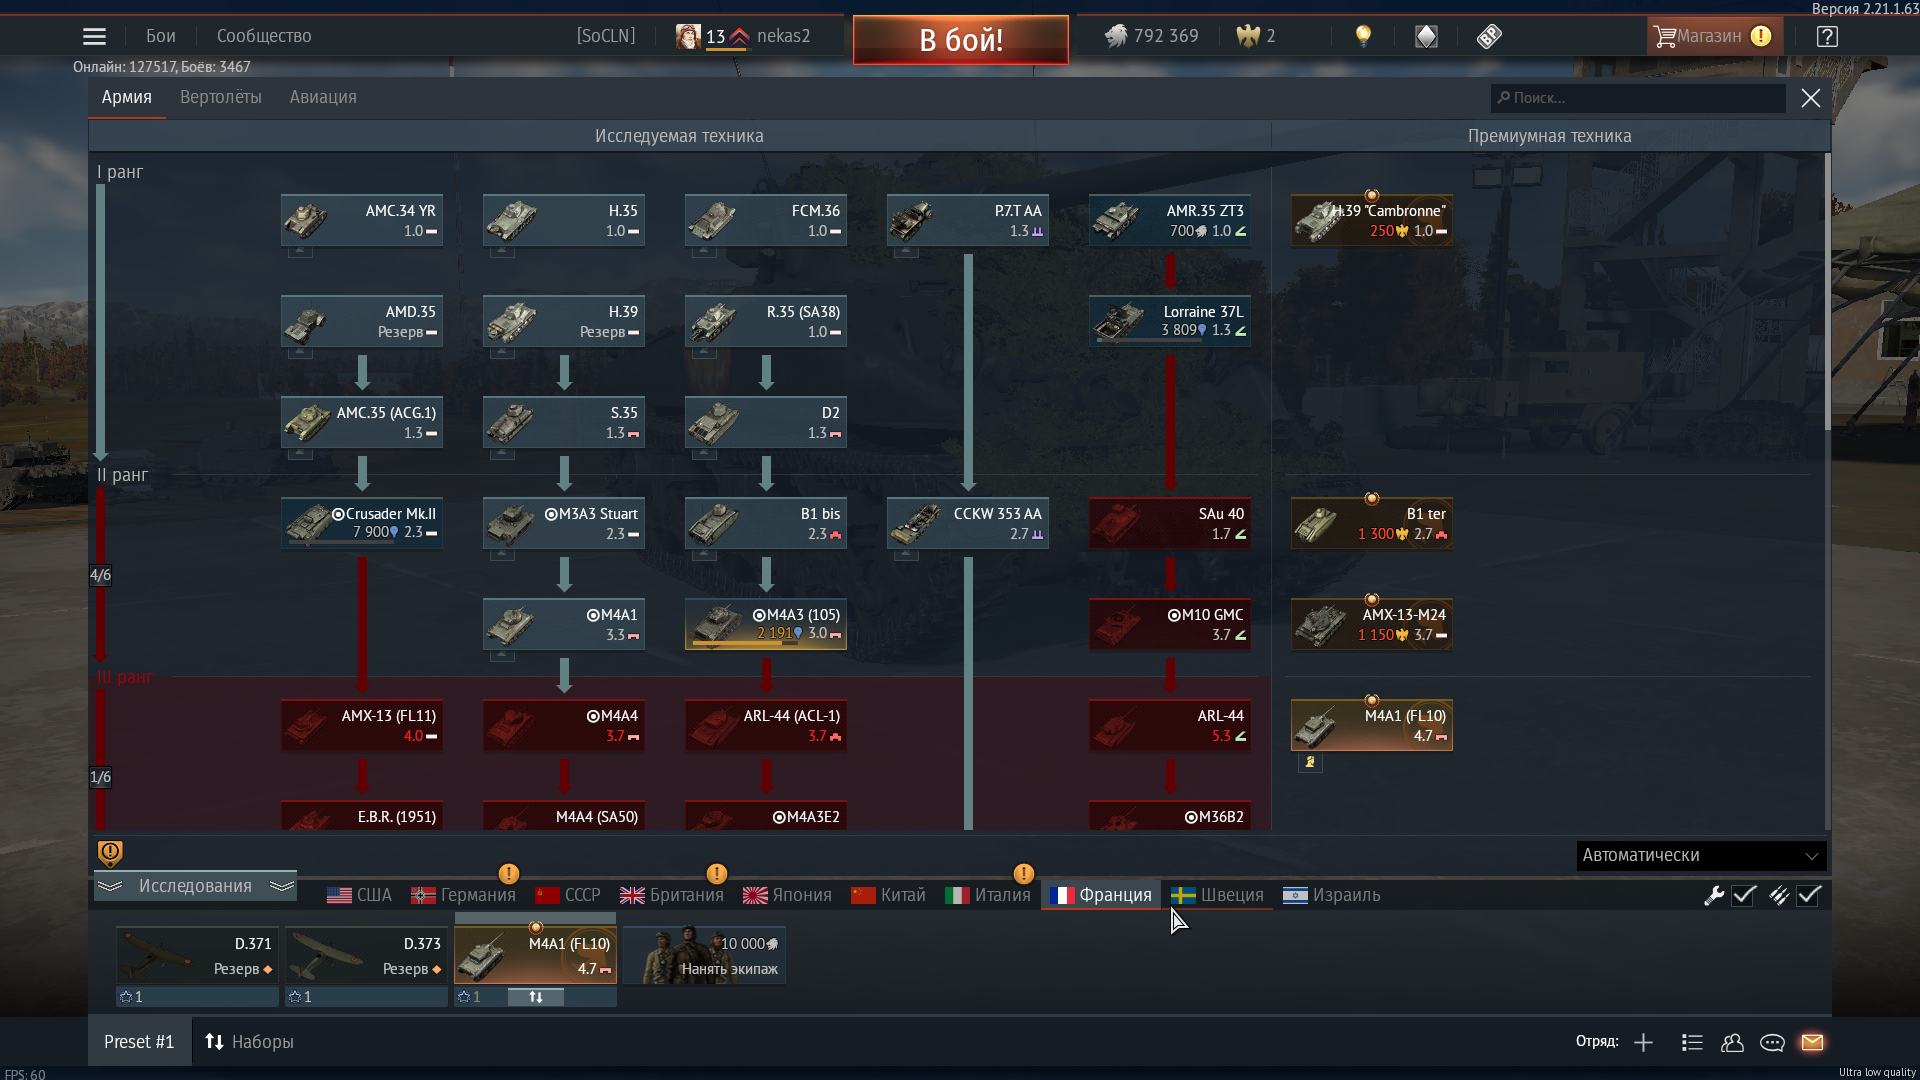
Task: Toggle the auto-repair checkbox beside wrench
Action: (1744, 896)
